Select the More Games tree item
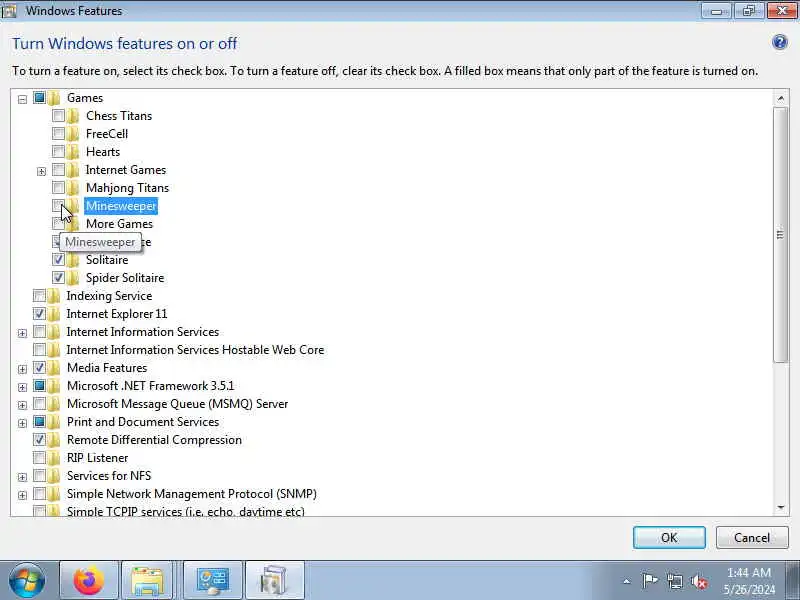The image size is (800, 600). pyautogui.click(x=119, y=224)
